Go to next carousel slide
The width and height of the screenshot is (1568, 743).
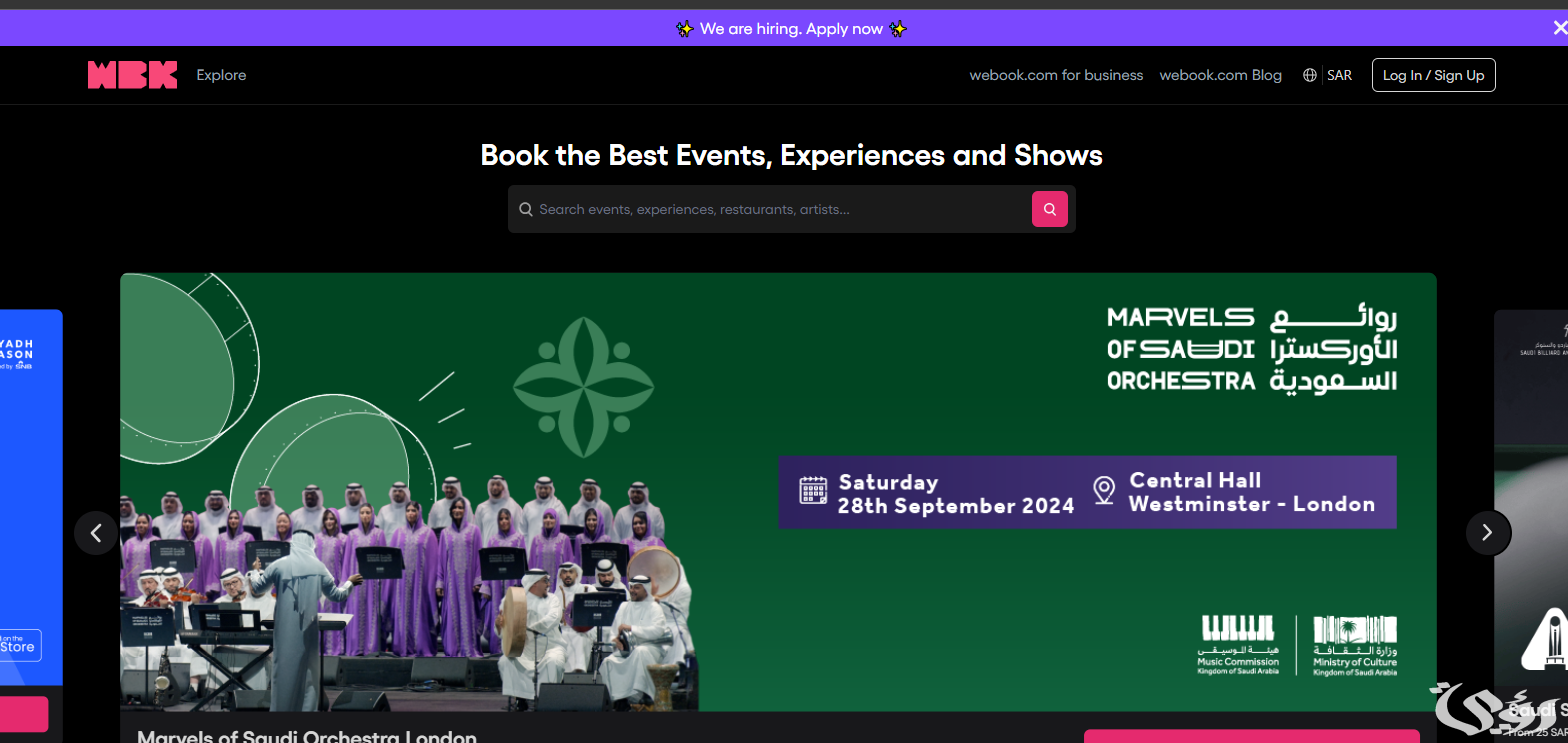point(1488,533)
